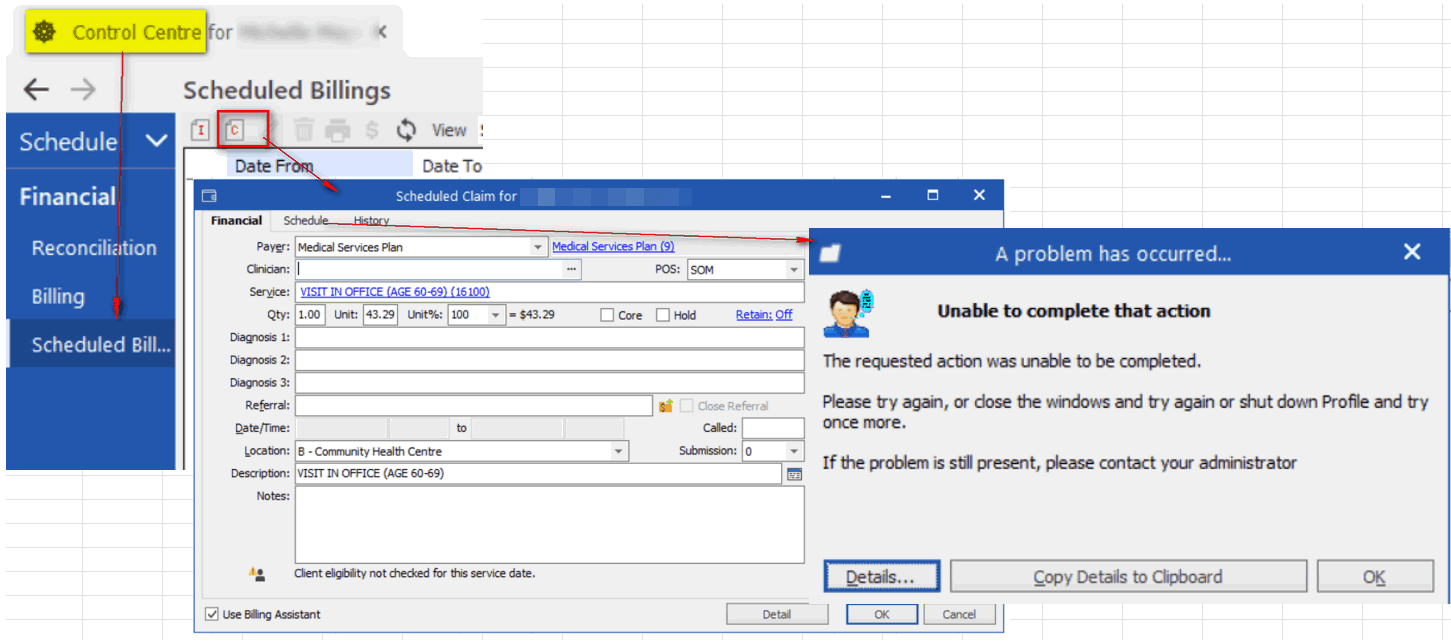Click Cancel in the Scheduled Claim window
Image resolution: width=1451 pixels, height=644 pixels.
pos(959,614)
